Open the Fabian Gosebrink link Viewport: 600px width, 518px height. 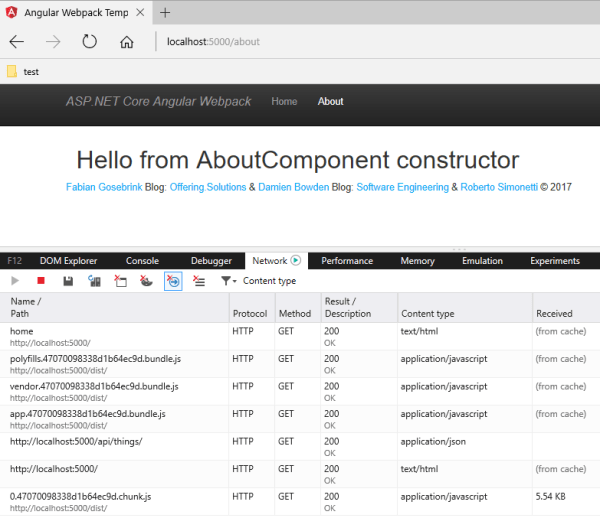104,187
